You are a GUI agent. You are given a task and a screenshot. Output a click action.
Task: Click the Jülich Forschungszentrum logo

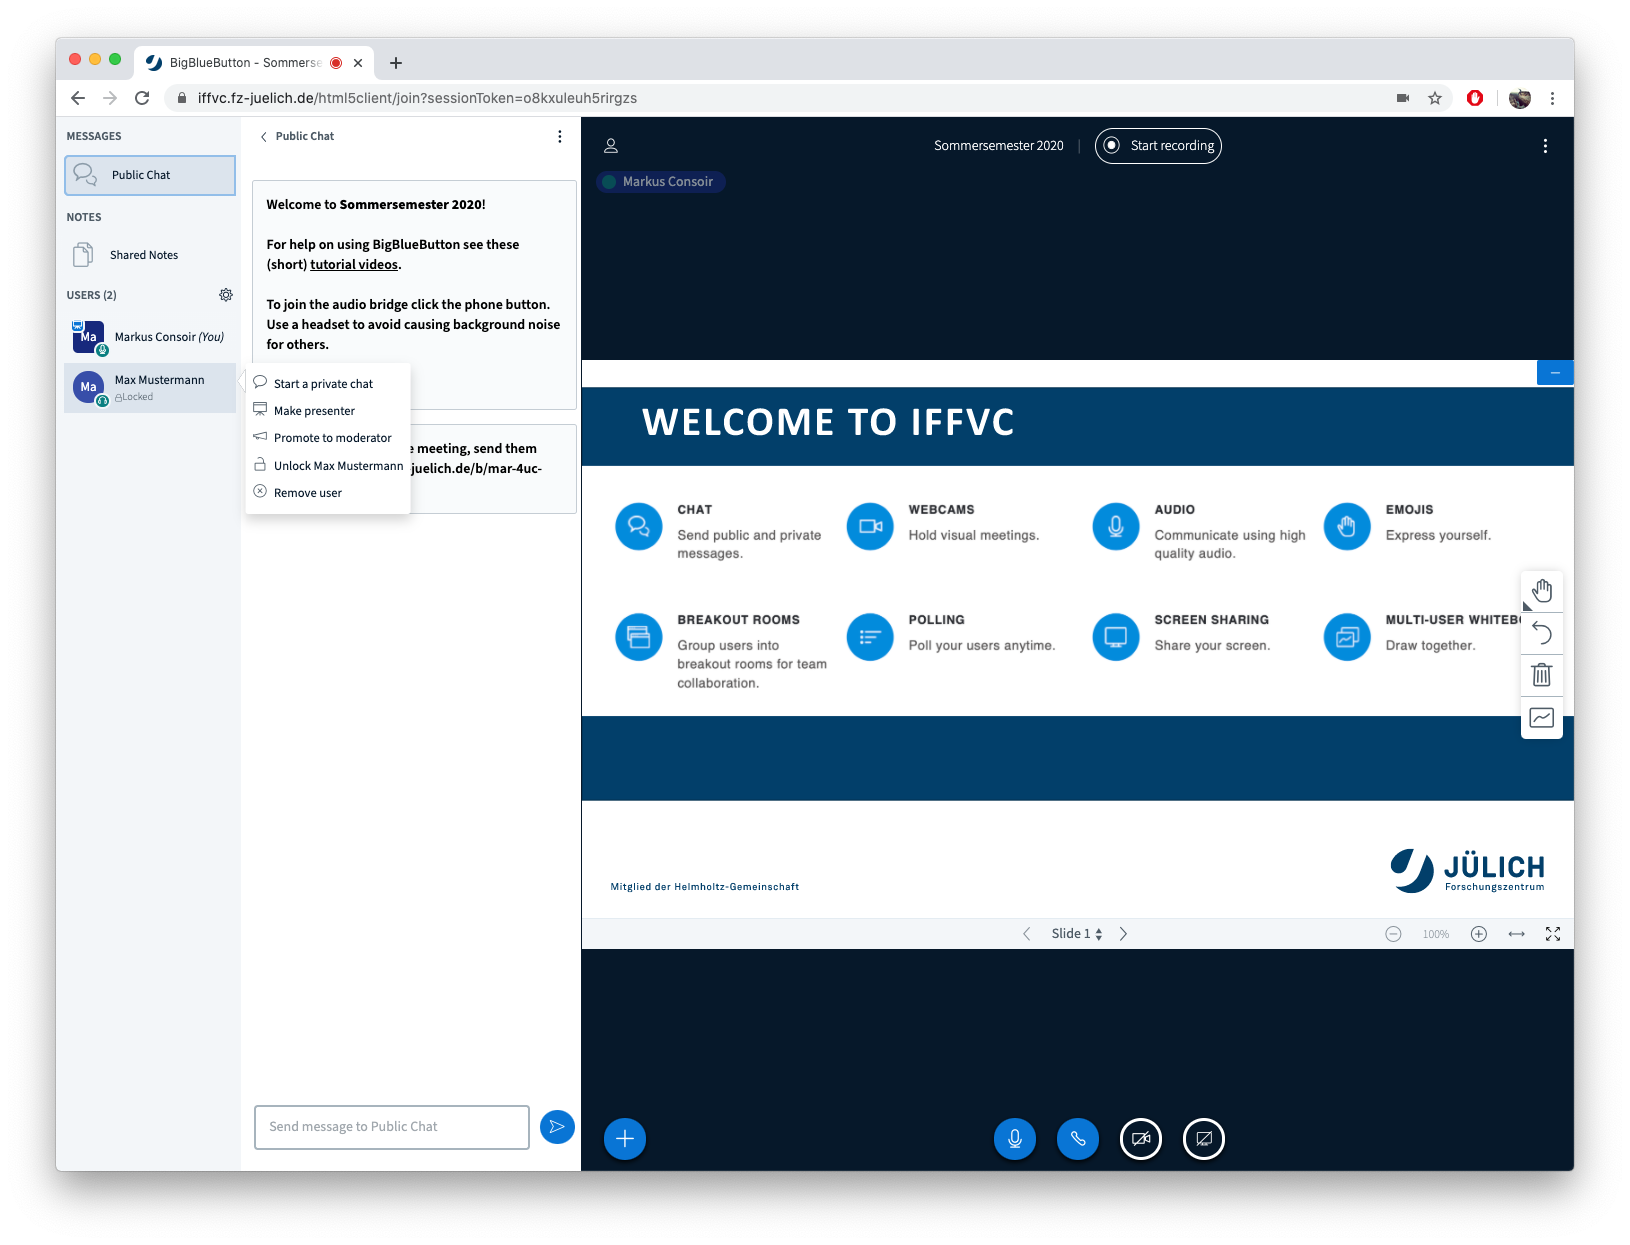pos(1467,871)
